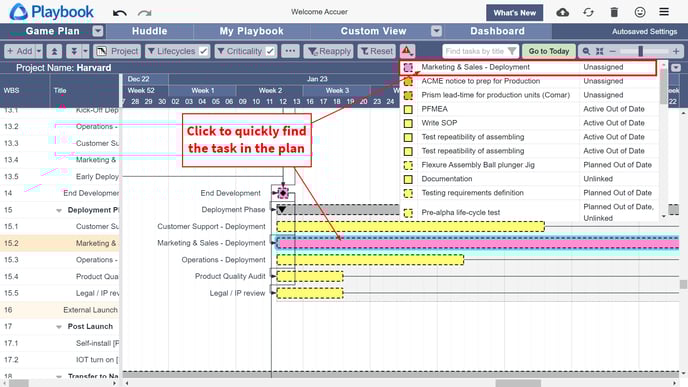Toggle the Criticality filter checkbox
688x387 pixels.
tap(270, 51)
